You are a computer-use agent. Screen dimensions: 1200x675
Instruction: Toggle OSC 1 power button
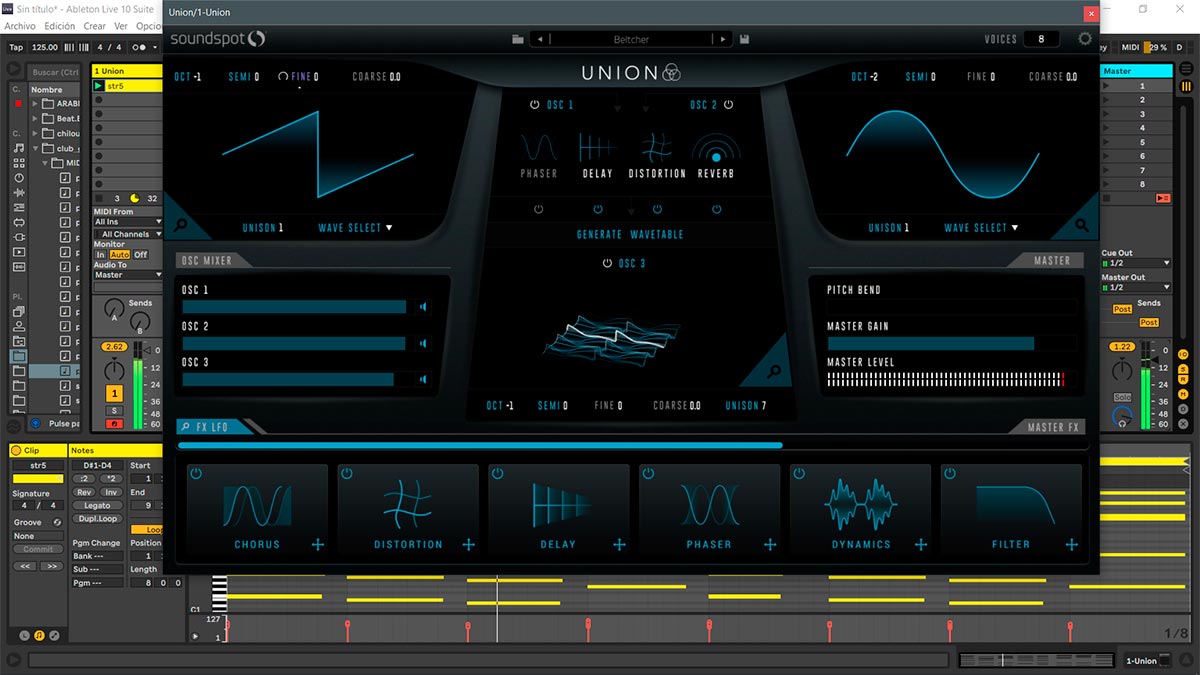tap(535, 105)
